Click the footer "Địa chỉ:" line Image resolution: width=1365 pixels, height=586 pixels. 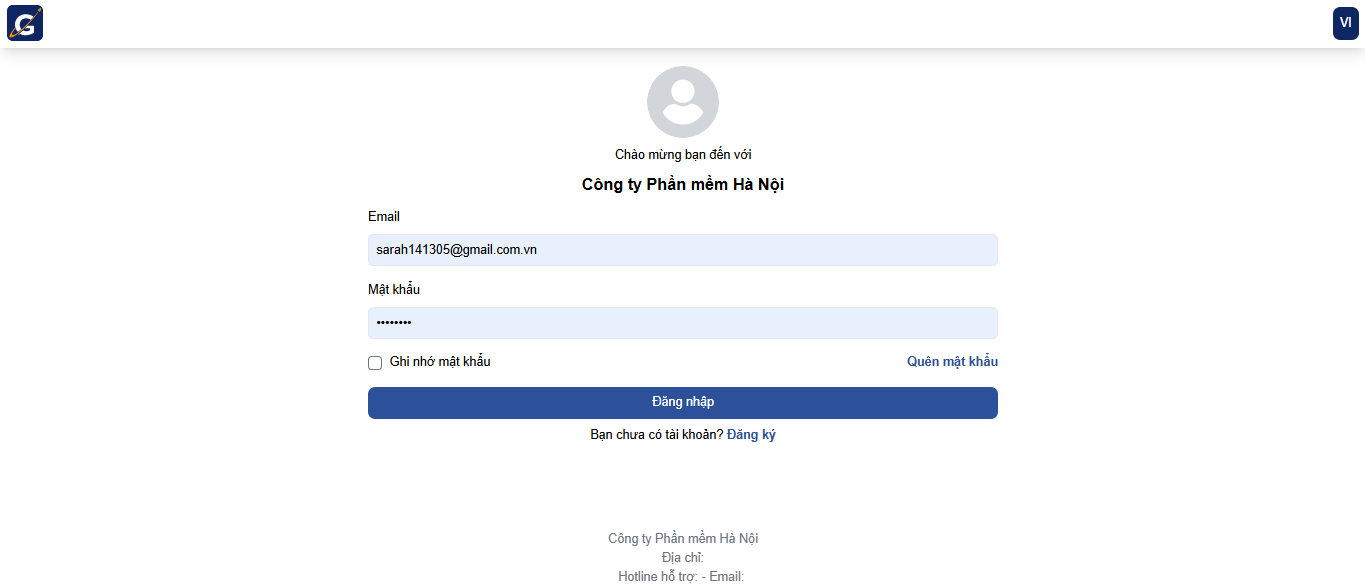pos(683,557)
